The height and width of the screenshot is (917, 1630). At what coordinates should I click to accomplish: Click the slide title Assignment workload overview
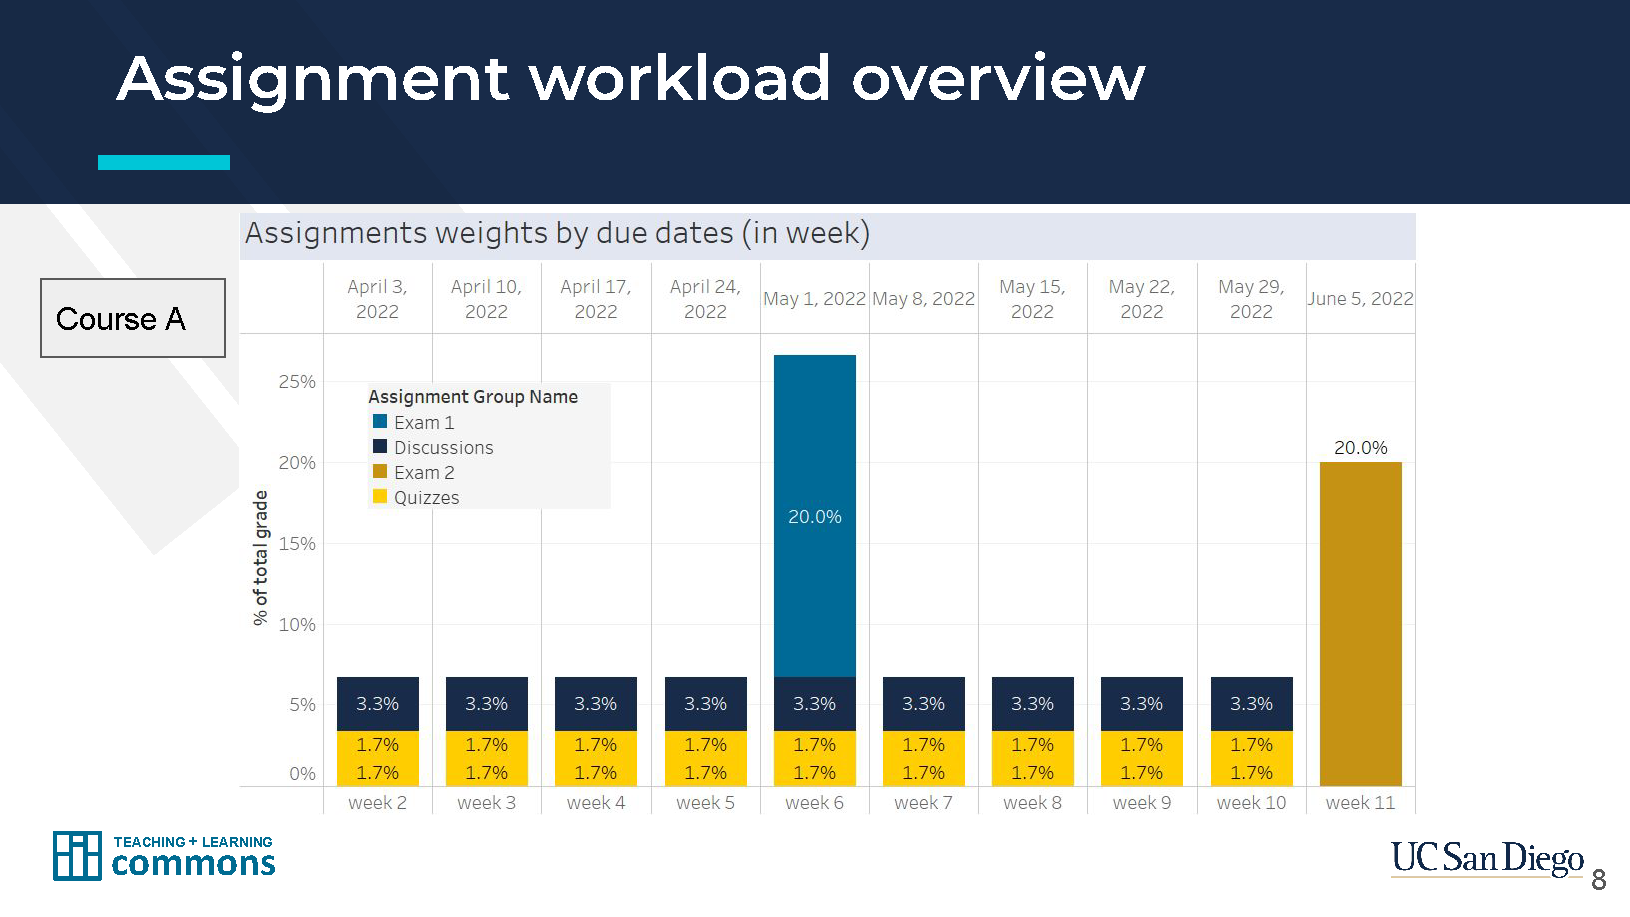pyautogui.click(x=631, y=78)
